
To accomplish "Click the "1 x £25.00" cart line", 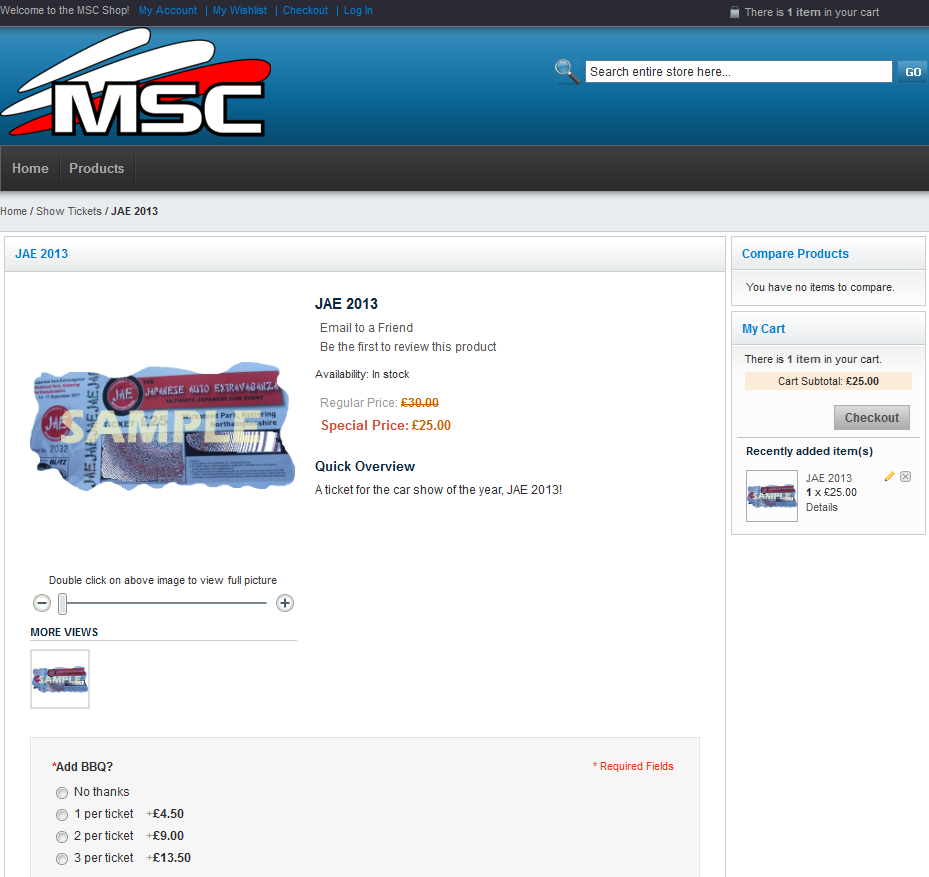I will coord(831,492).
